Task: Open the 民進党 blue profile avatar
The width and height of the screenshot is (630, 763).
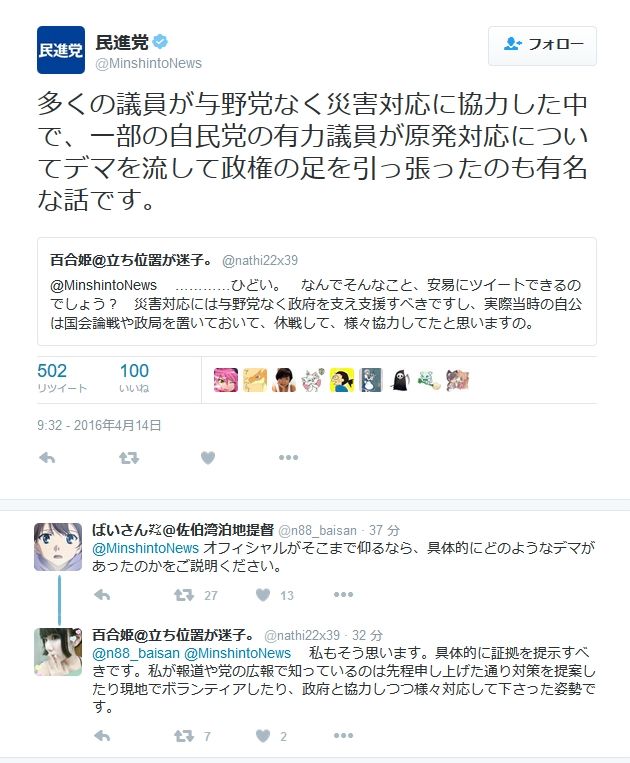Action: pos(61,50)
